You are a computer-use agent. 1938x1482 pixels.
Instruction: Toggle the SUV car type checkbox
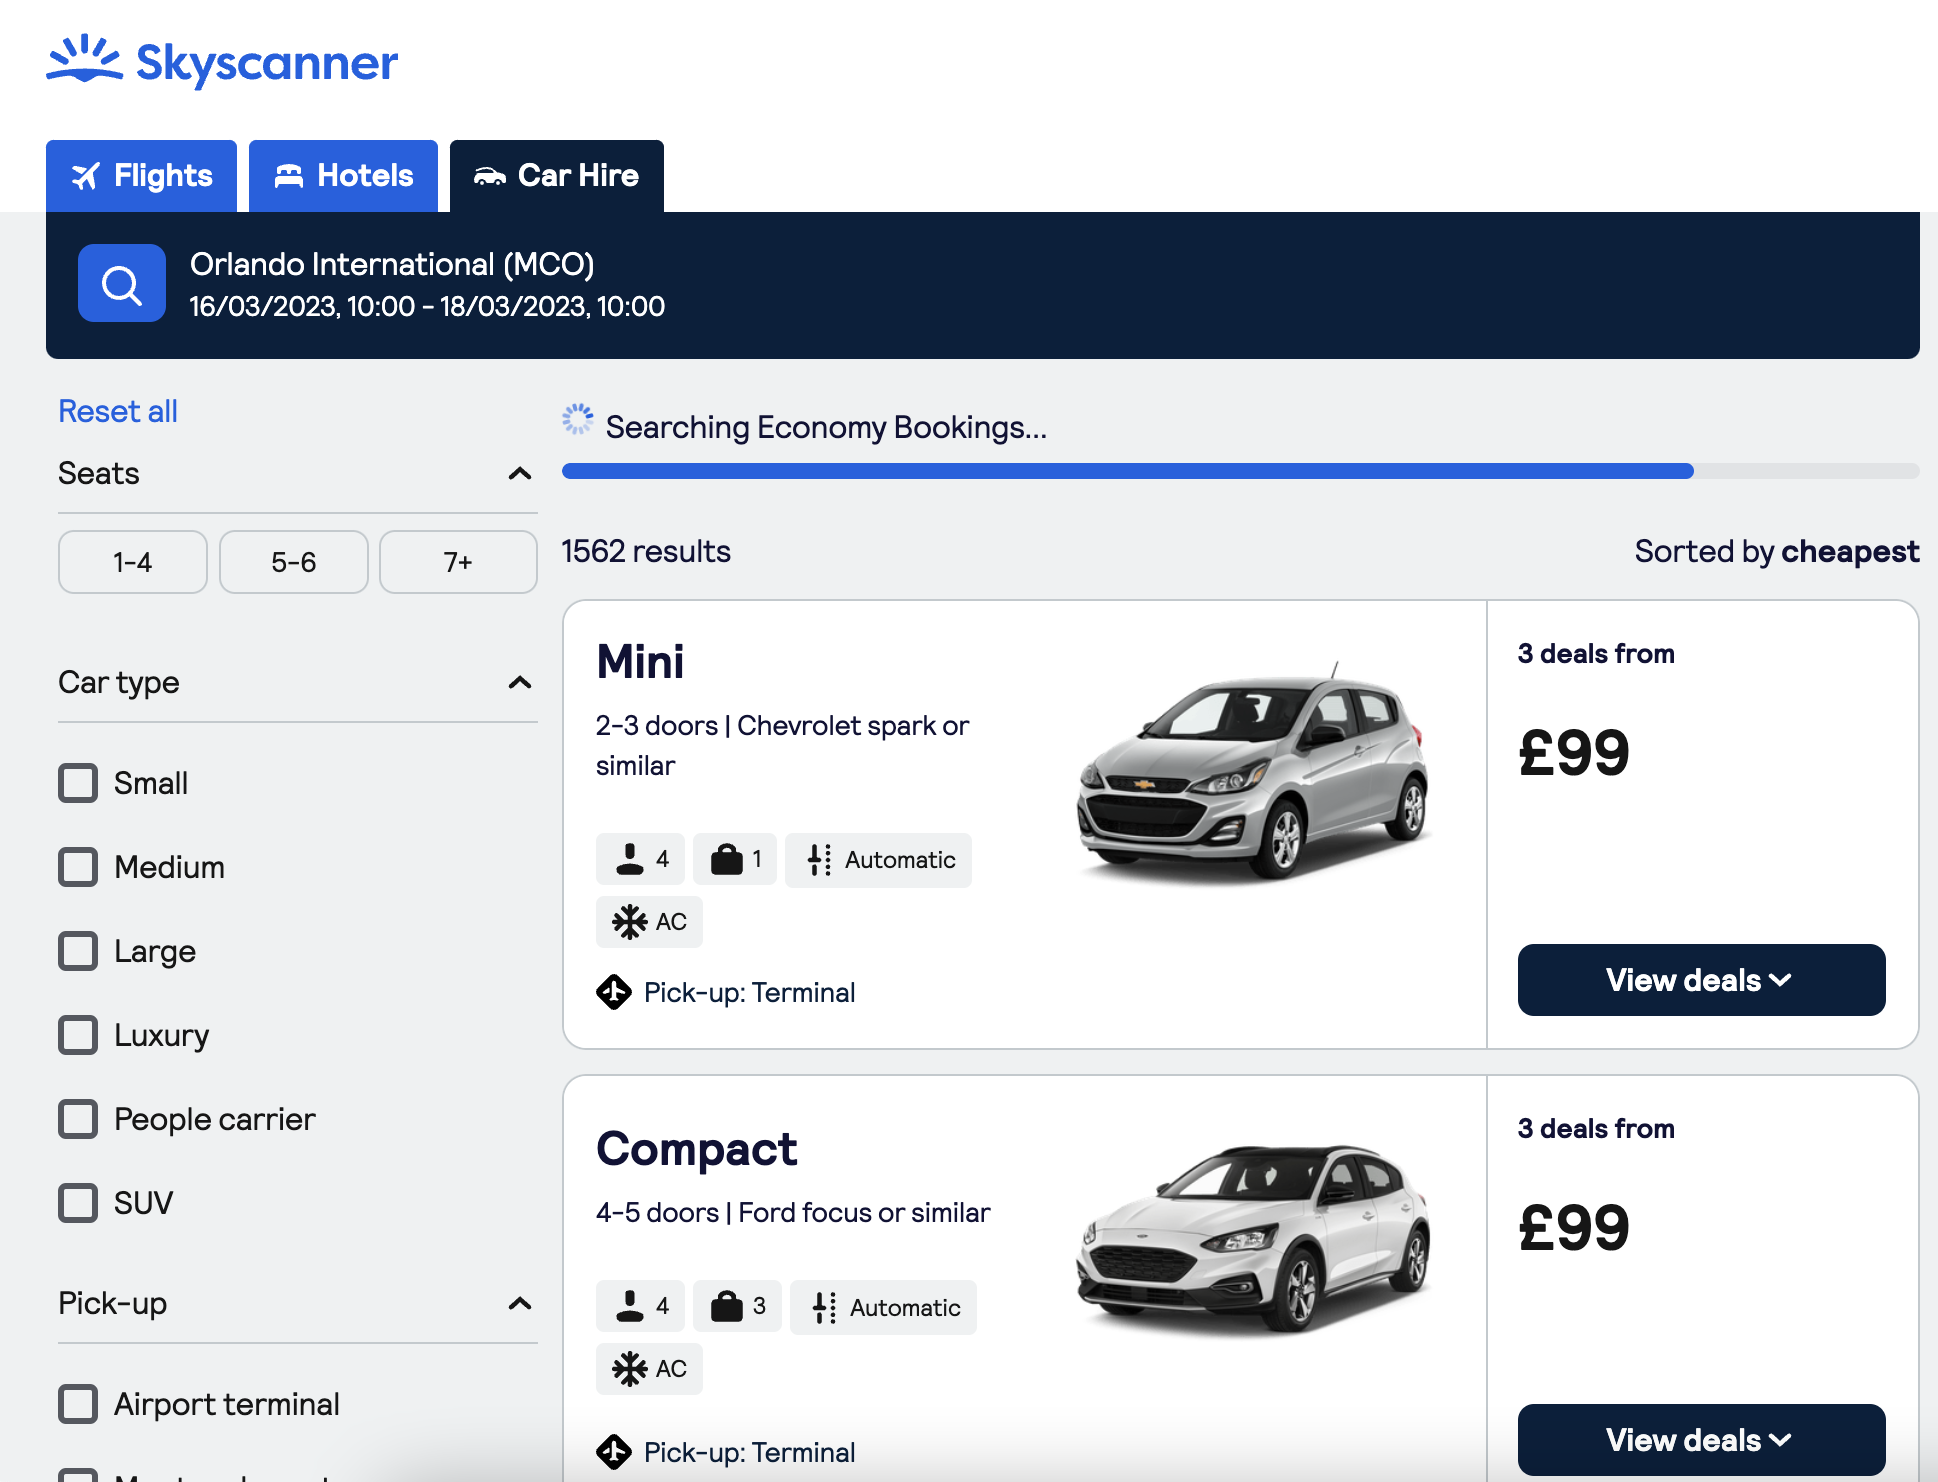tap(78, 1203)
